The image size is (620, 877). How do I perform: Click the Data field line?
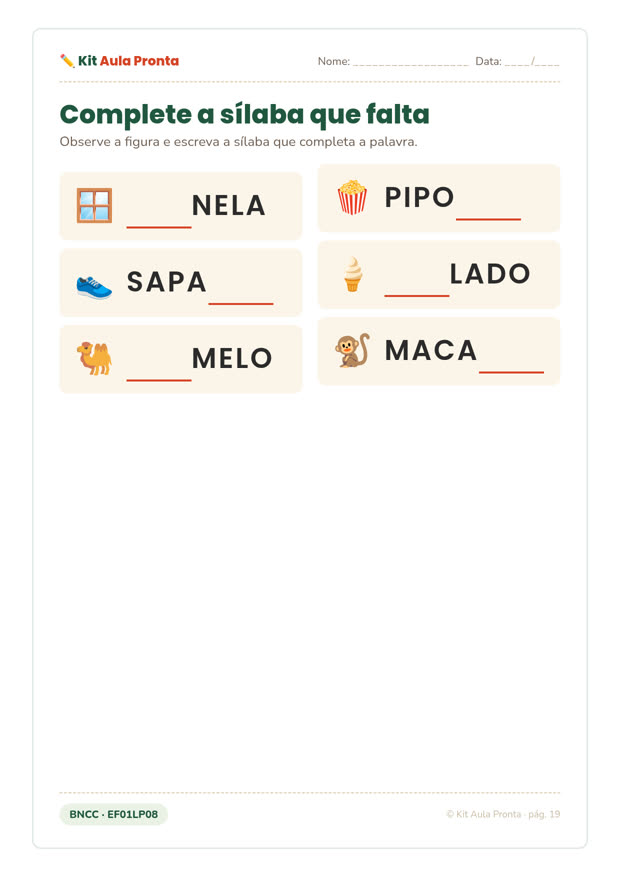pos(532,63)
